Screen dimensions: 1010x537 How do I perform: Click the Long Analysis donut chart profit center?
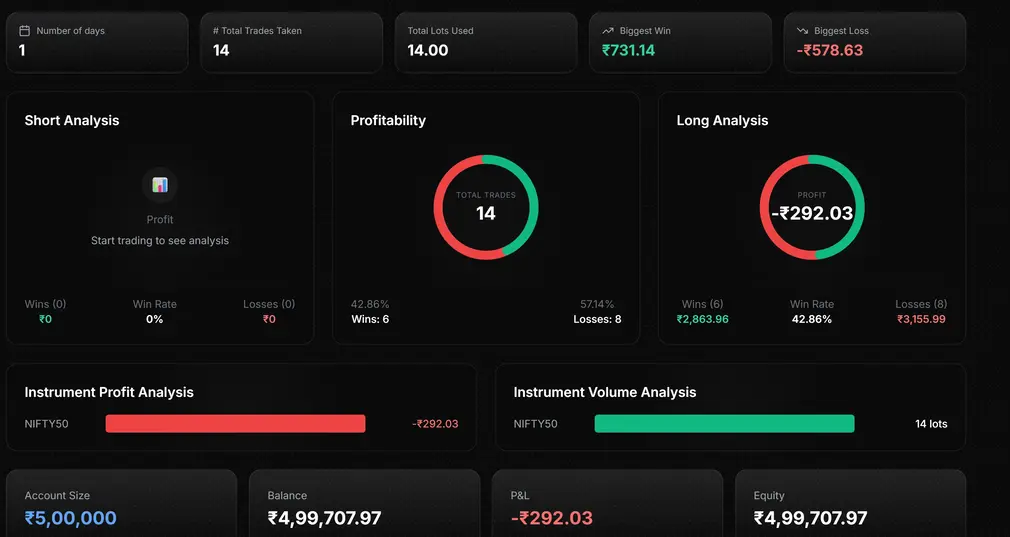pyautogui.click(x=812, y=207)
